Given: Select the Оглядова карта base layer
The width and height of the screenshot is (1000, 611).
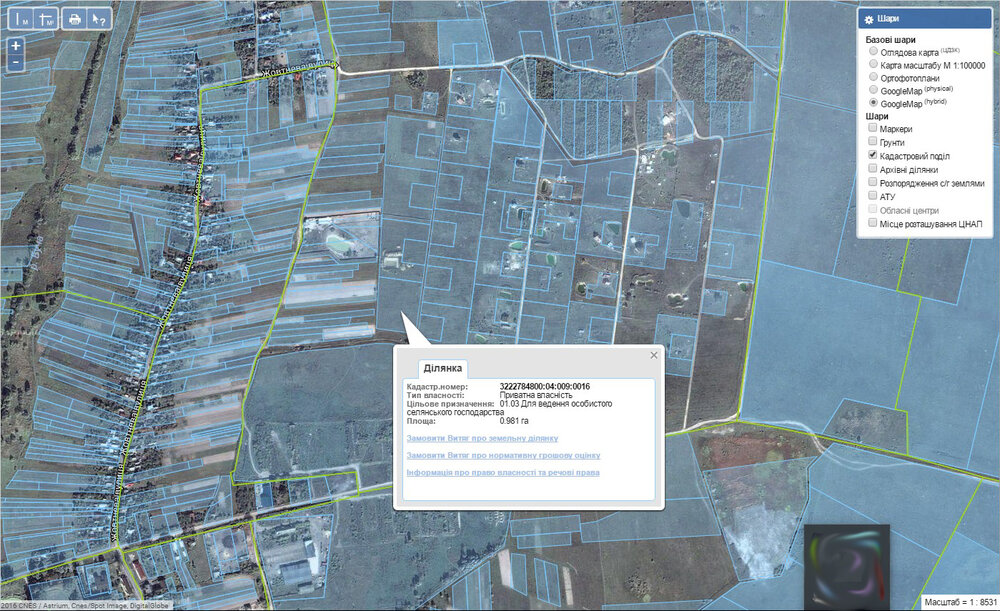Looking at the screenshot, I should click(x=873, y=50).
